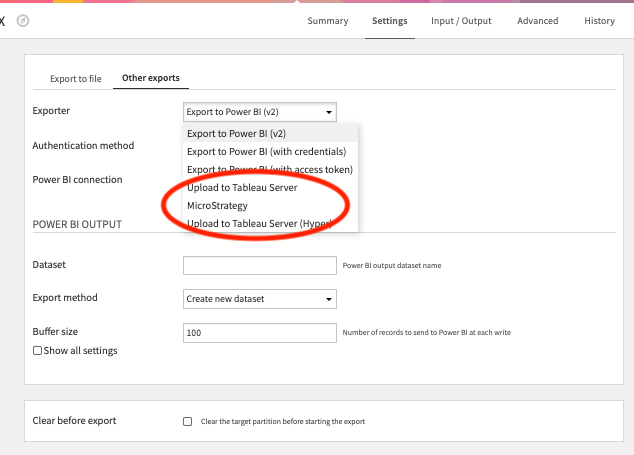Click the circular compass icon near top-left

coord(23,21)
